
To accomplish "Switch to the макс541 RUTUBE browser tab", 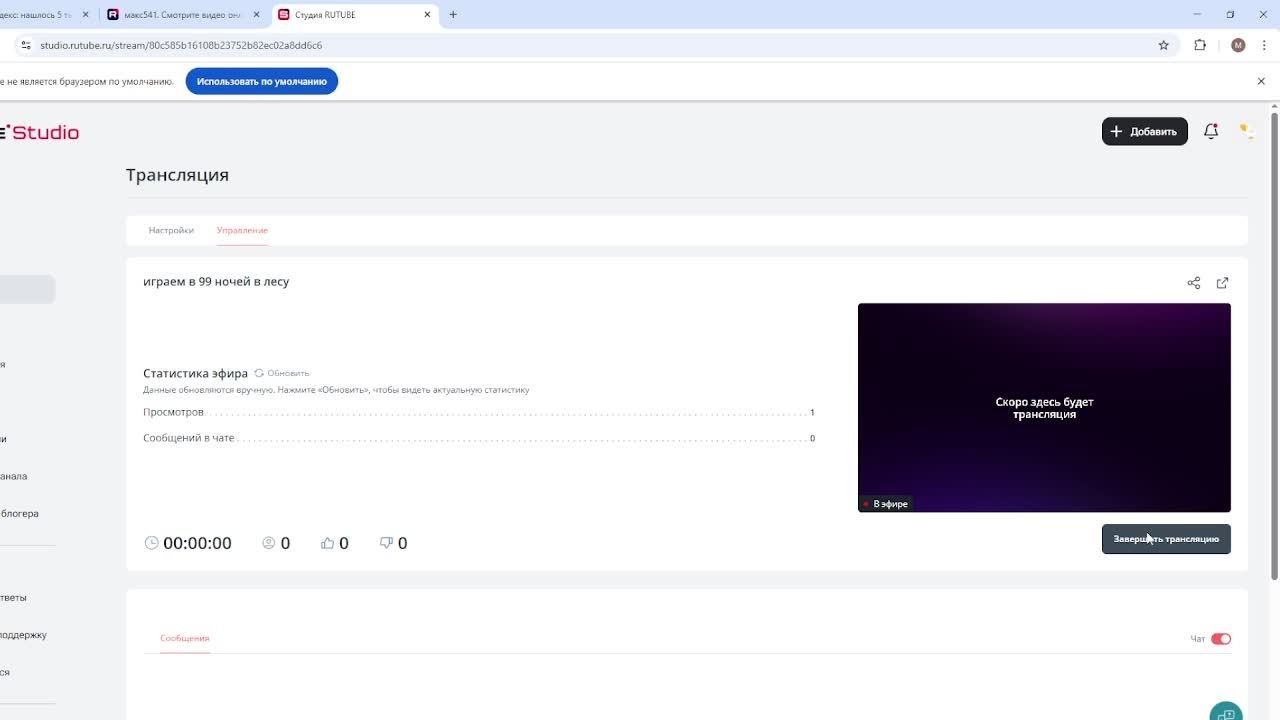I will (181, 15).
